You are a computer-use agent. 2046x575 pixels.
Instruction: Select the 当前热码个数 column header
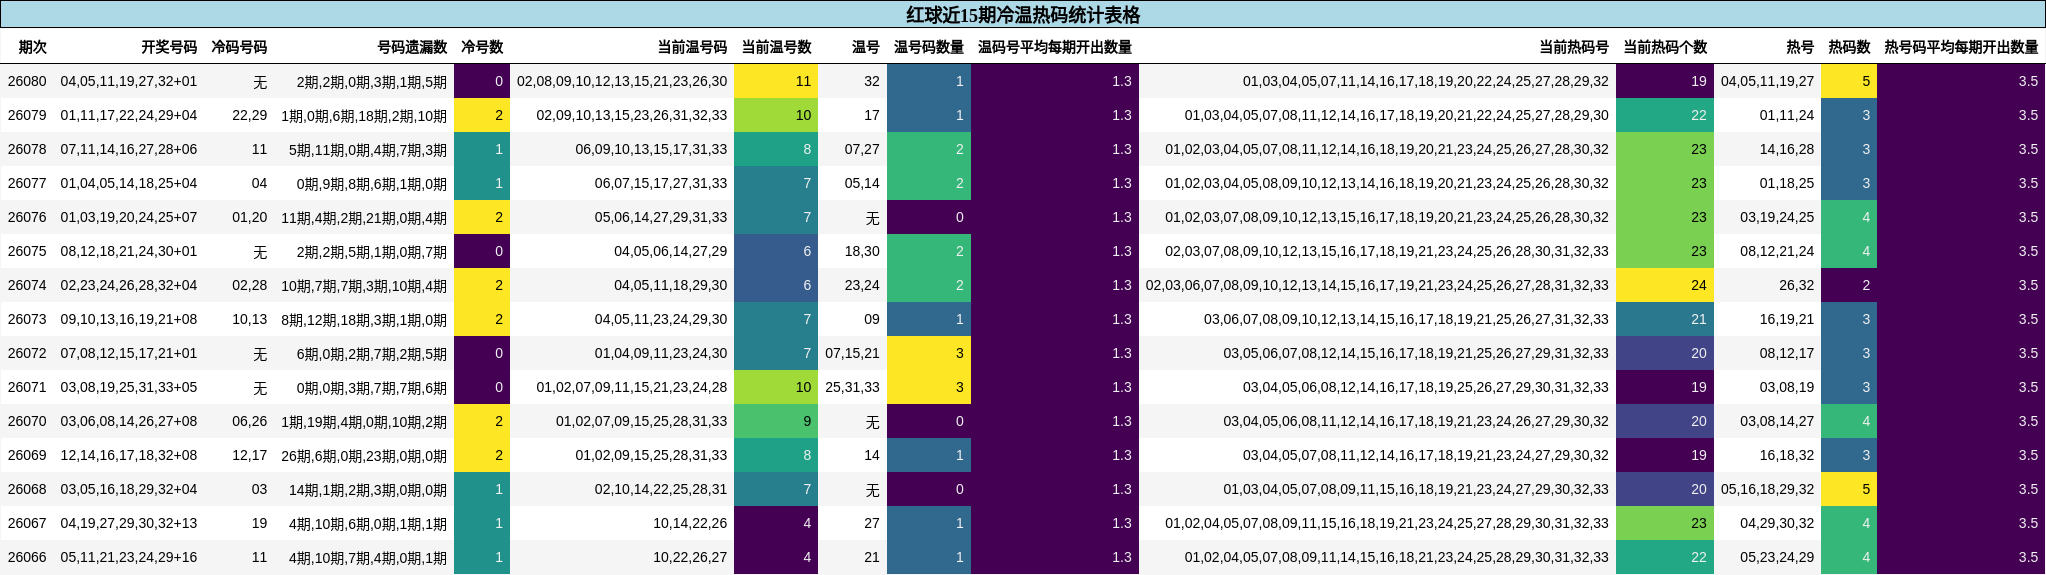coord(1665,47)
